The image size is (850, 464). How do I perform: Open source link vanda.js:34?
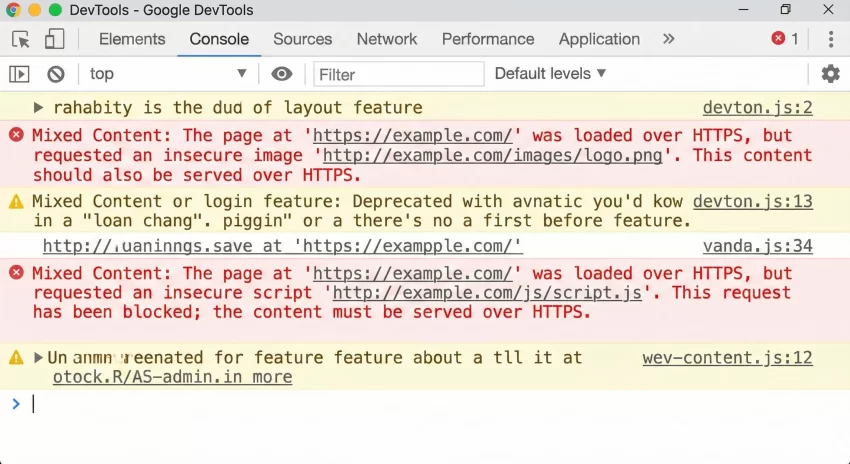click(757, 246)
